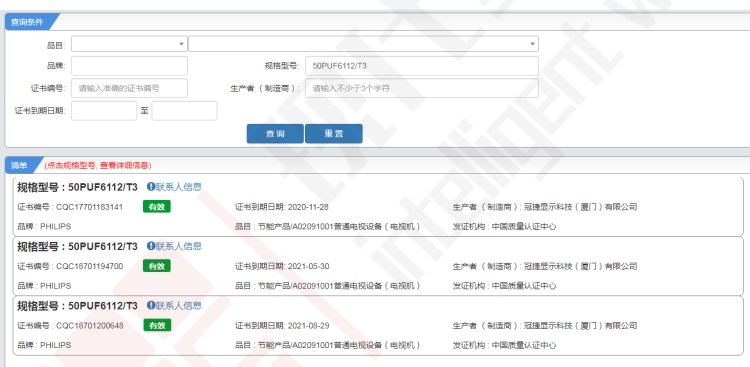The image size is (750, 367).
Task: Click the info icon in the CQC18701194700 entry
Action: coord(151,246)
